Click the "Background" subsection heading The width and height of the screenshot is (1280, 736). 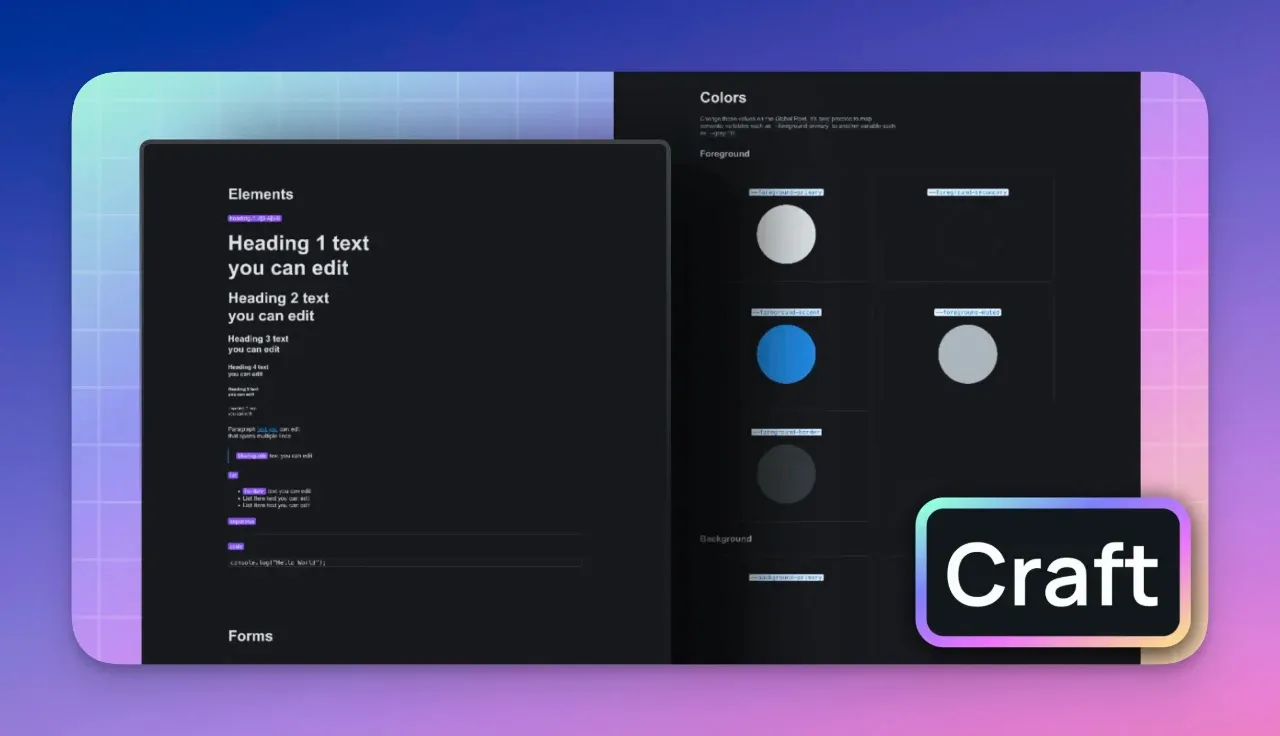tap(726, 539)
